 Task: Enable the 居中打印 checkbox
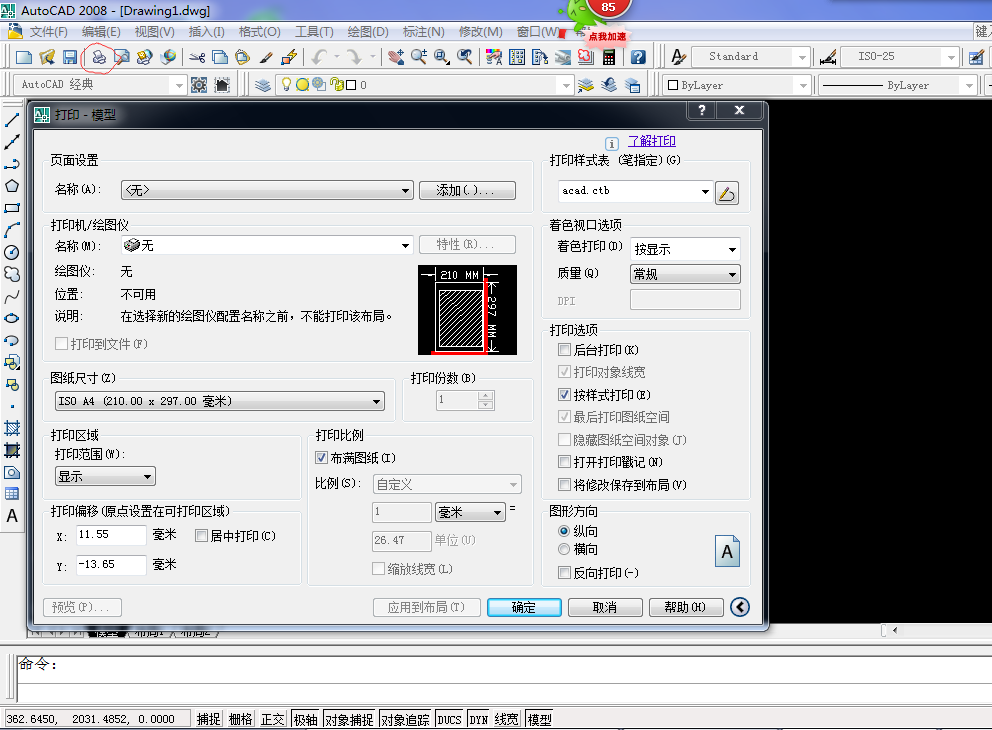[201, 536]
